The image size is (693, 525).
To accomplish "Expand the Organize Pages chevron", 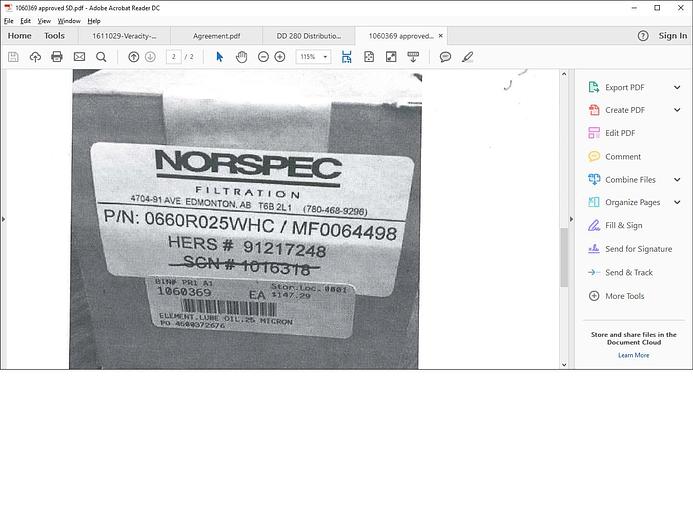I will (677, 202).
